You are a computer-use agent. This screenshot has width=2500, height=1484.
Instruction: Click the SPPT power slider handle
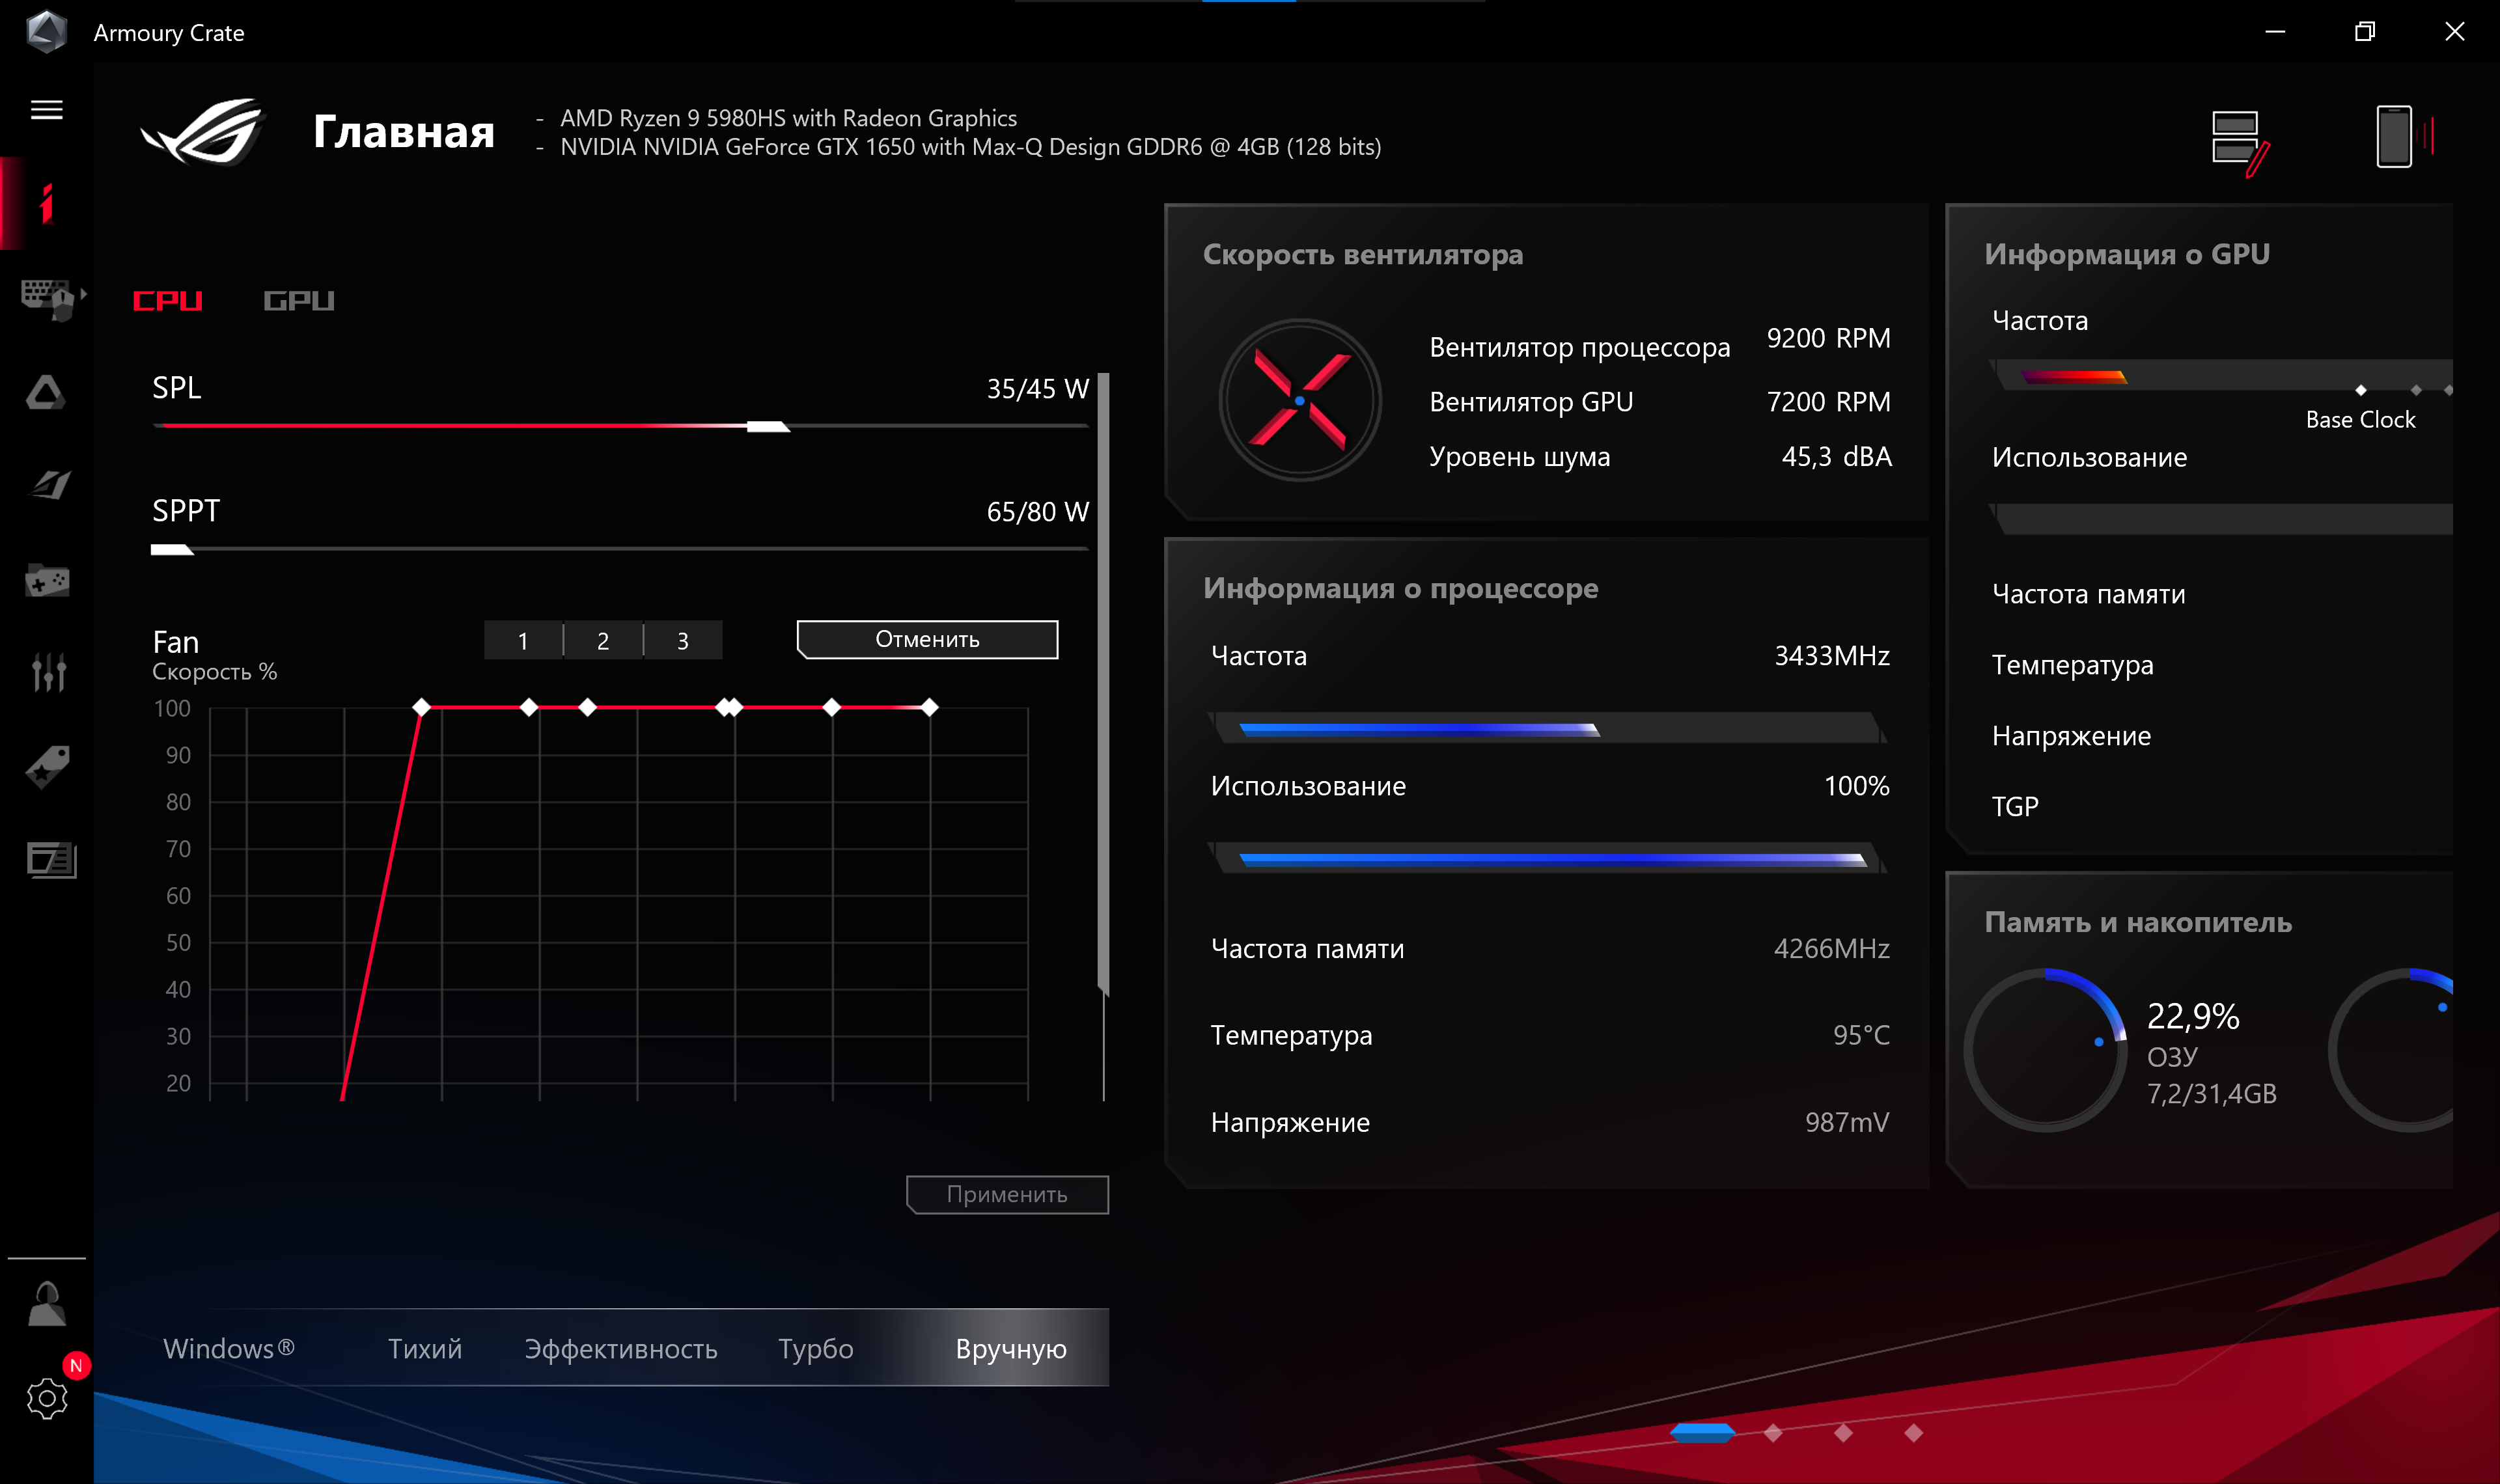(x=172, y=549)
